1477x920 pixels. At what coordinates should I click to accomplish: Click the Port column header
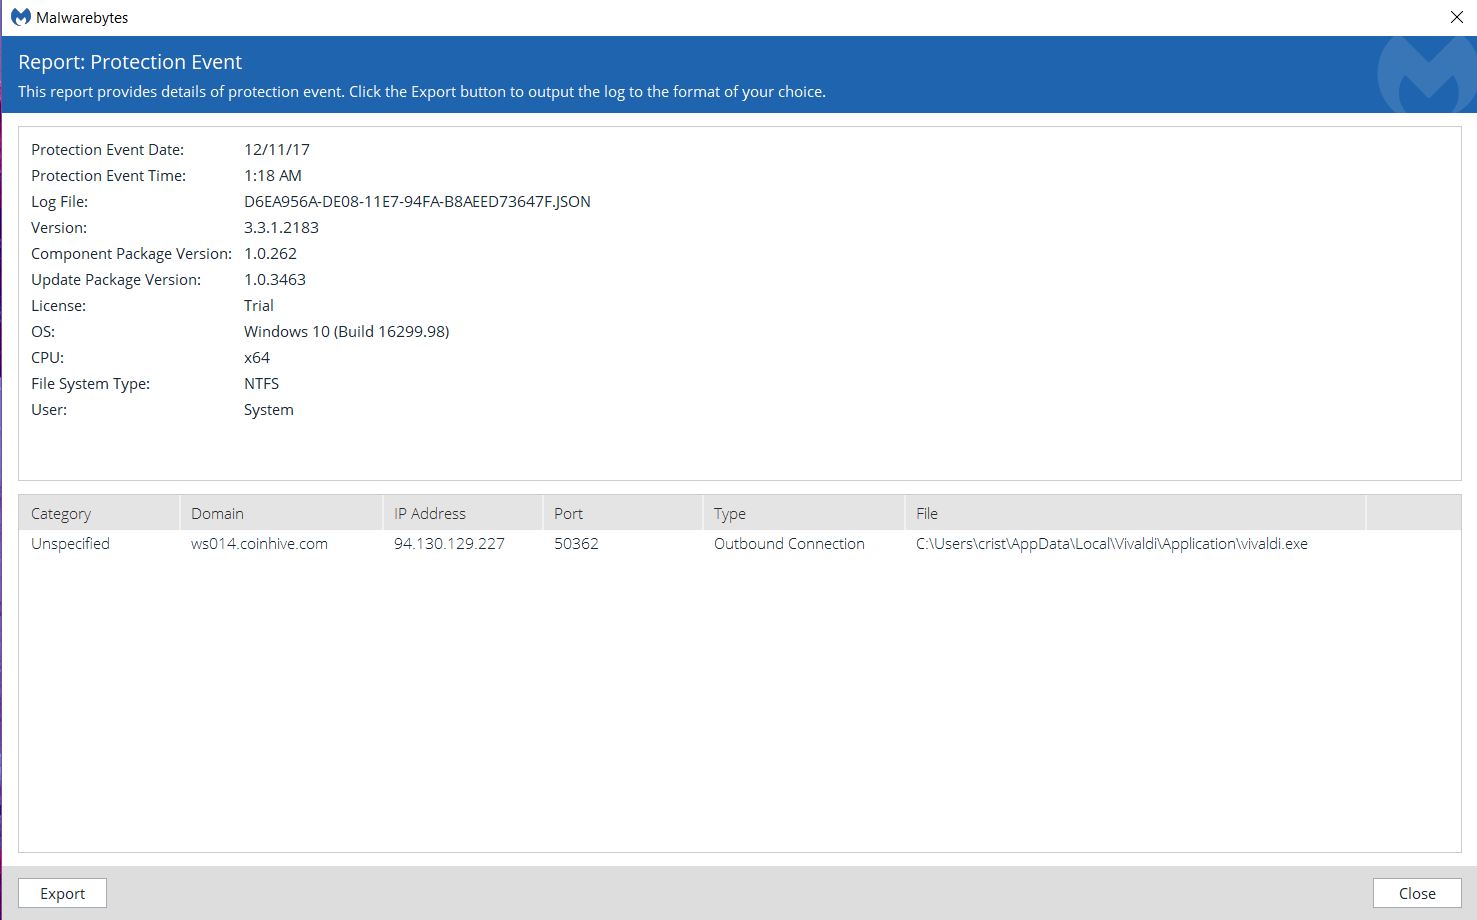coord(622,513)
